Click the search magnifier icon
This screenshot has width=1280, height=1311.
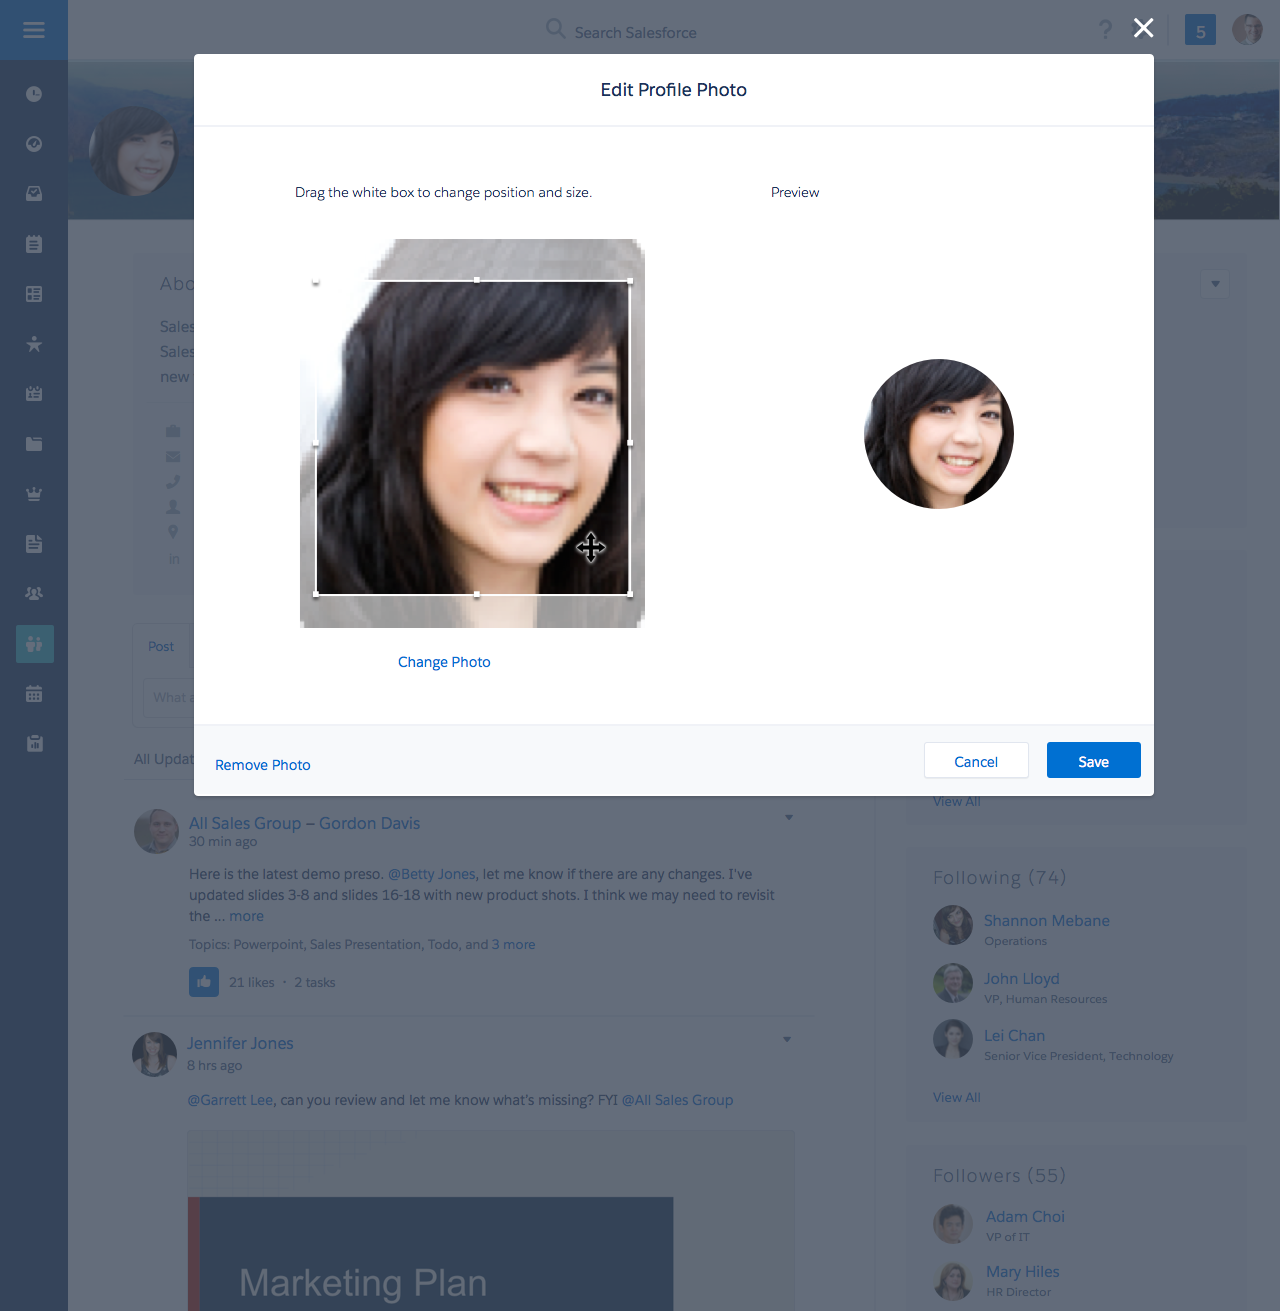[555, 29]
